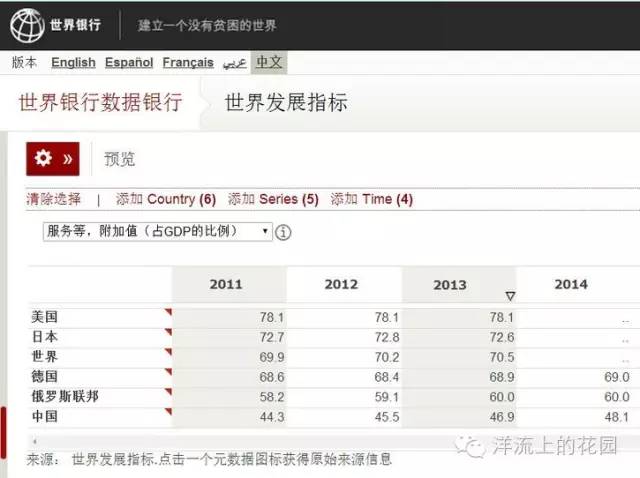Screen dimensions: 640x478
Task: Expand 添加 Country (6) selector
Action: (165, 199)
